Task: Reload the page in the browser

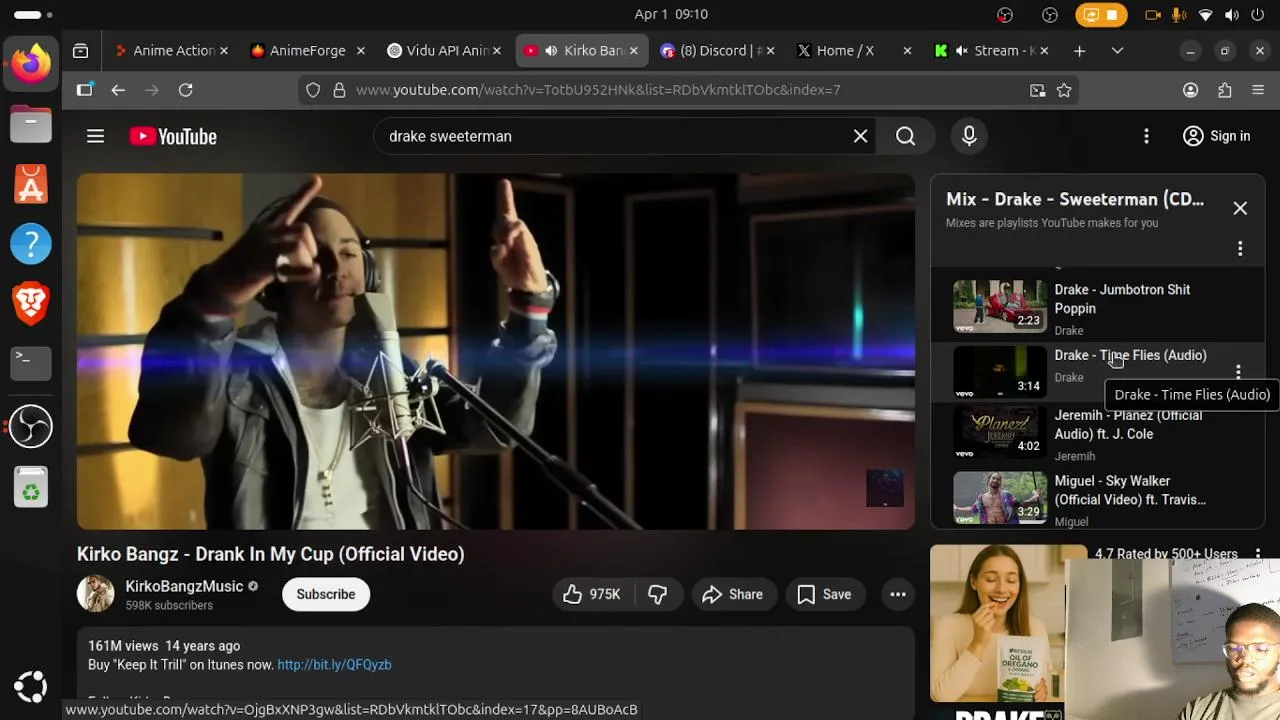Action: tap(185, 90)
